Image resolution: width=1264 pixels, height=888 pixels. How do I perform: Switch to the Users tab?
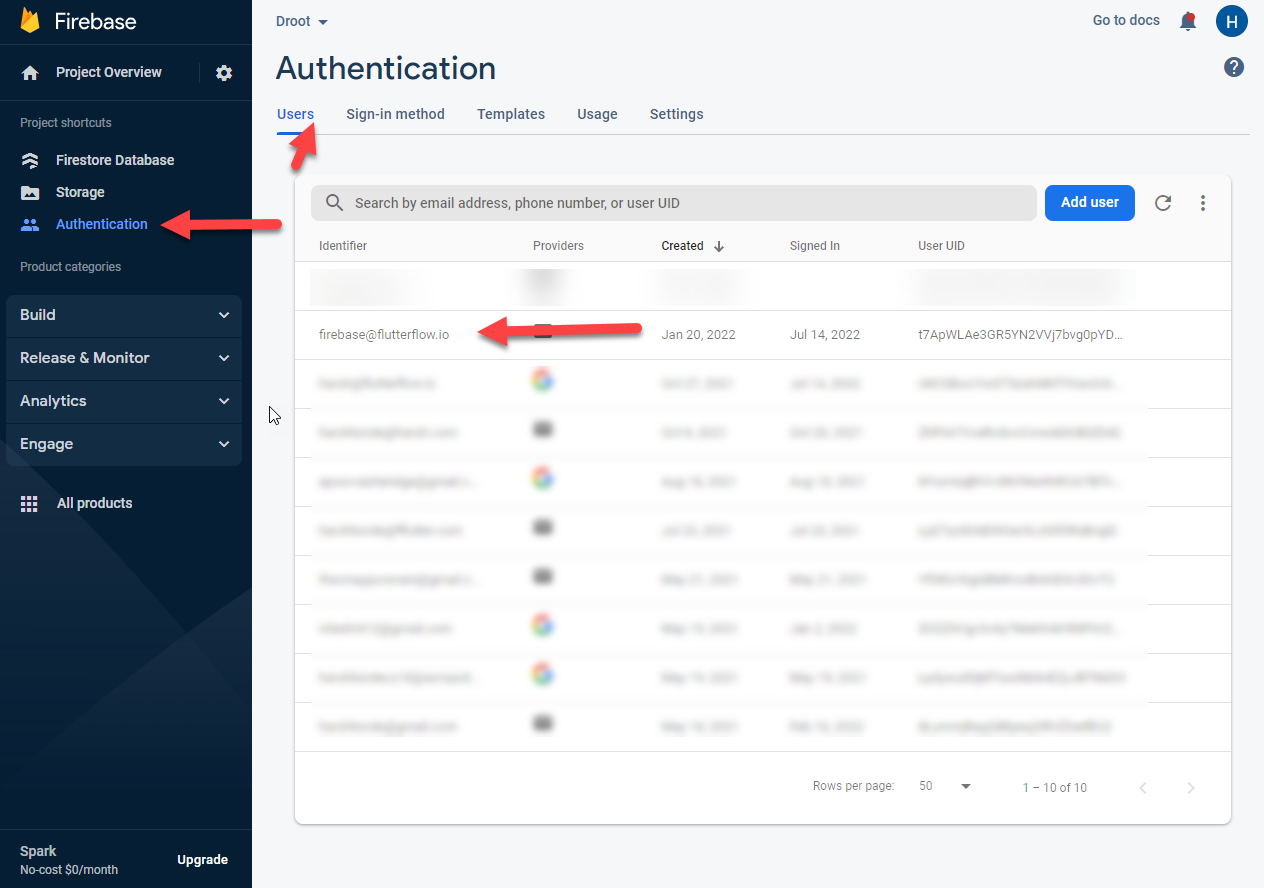coord(296,114)
